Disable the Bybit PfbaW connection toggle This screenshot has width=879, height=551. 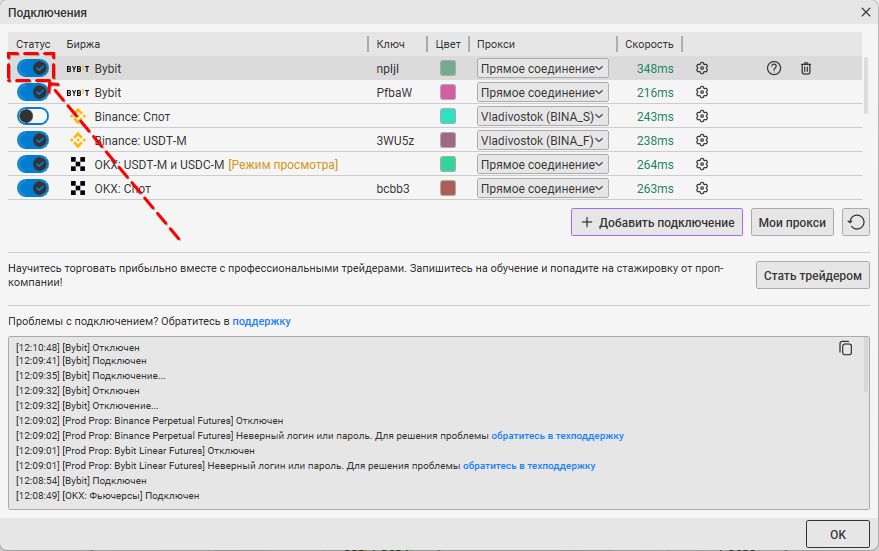click(x=33, y=92)
